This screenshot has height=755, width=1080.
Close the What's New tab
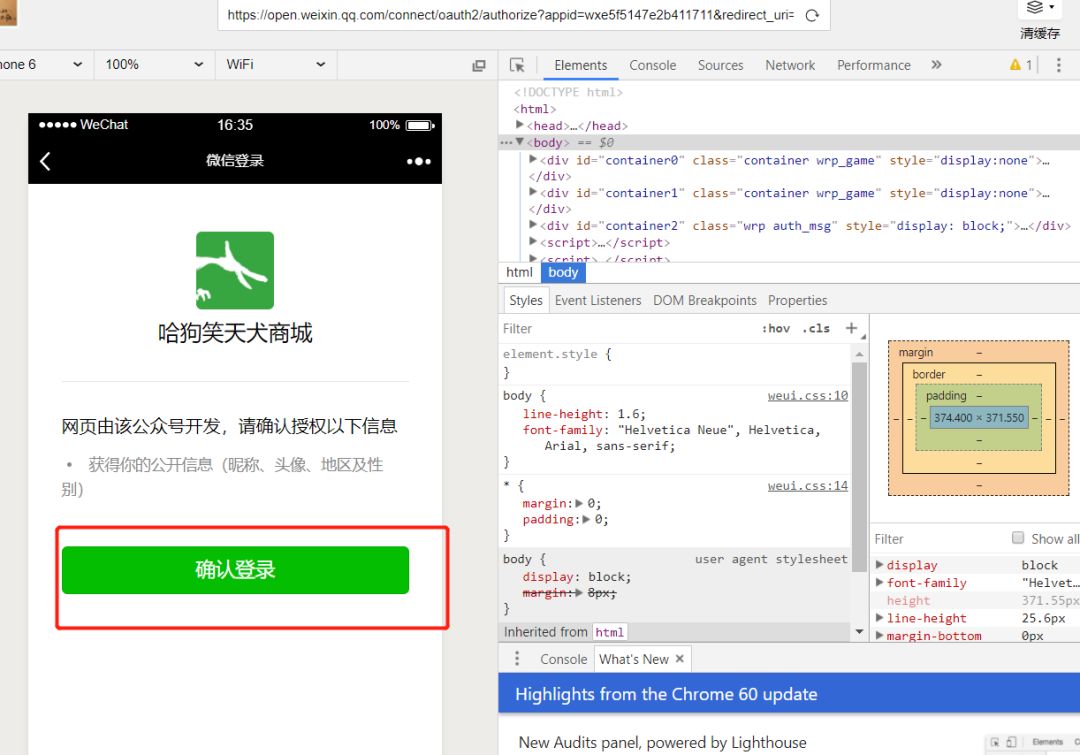(x=680, y=659)
